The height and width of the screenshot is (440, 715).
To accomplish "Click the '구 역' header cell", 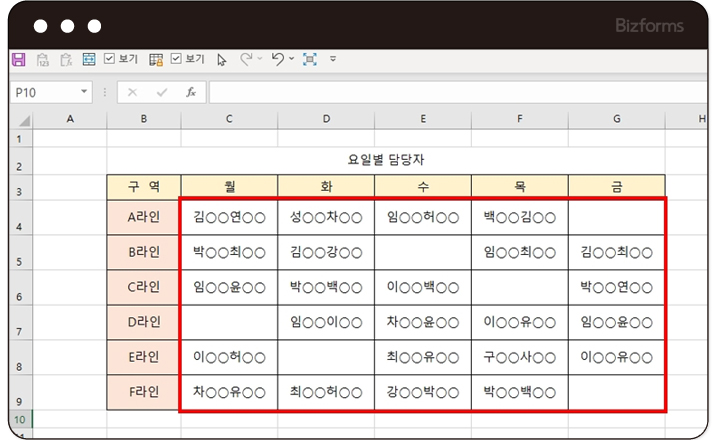I will pyautogui.click(x=144, y=187).
